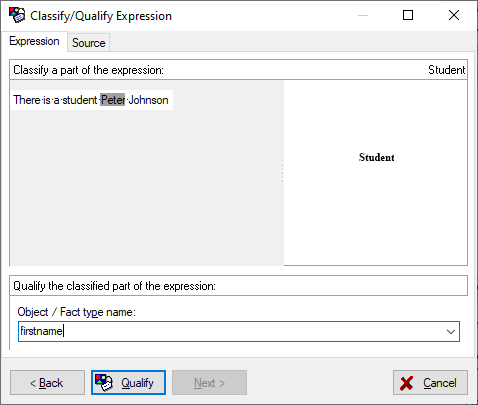Maximize the dialog window
The height and width of the screenshot is (405, 478).
pos(408,15)
